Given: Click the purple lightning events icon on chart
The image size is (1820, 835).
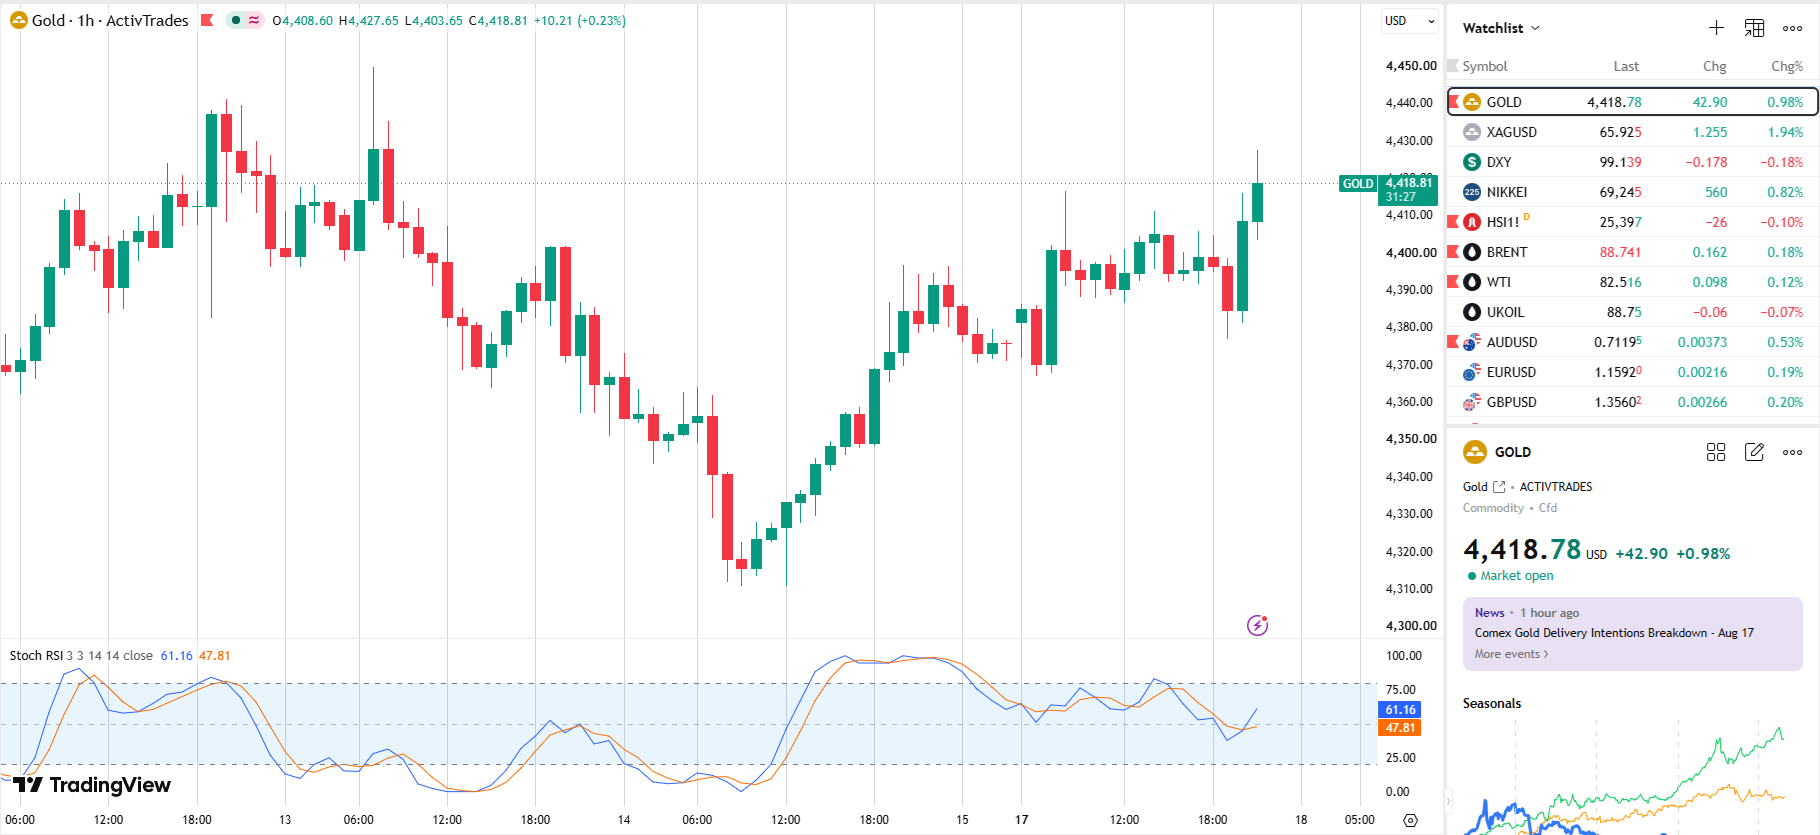Looking at the screenshot, I should 1258,625.
